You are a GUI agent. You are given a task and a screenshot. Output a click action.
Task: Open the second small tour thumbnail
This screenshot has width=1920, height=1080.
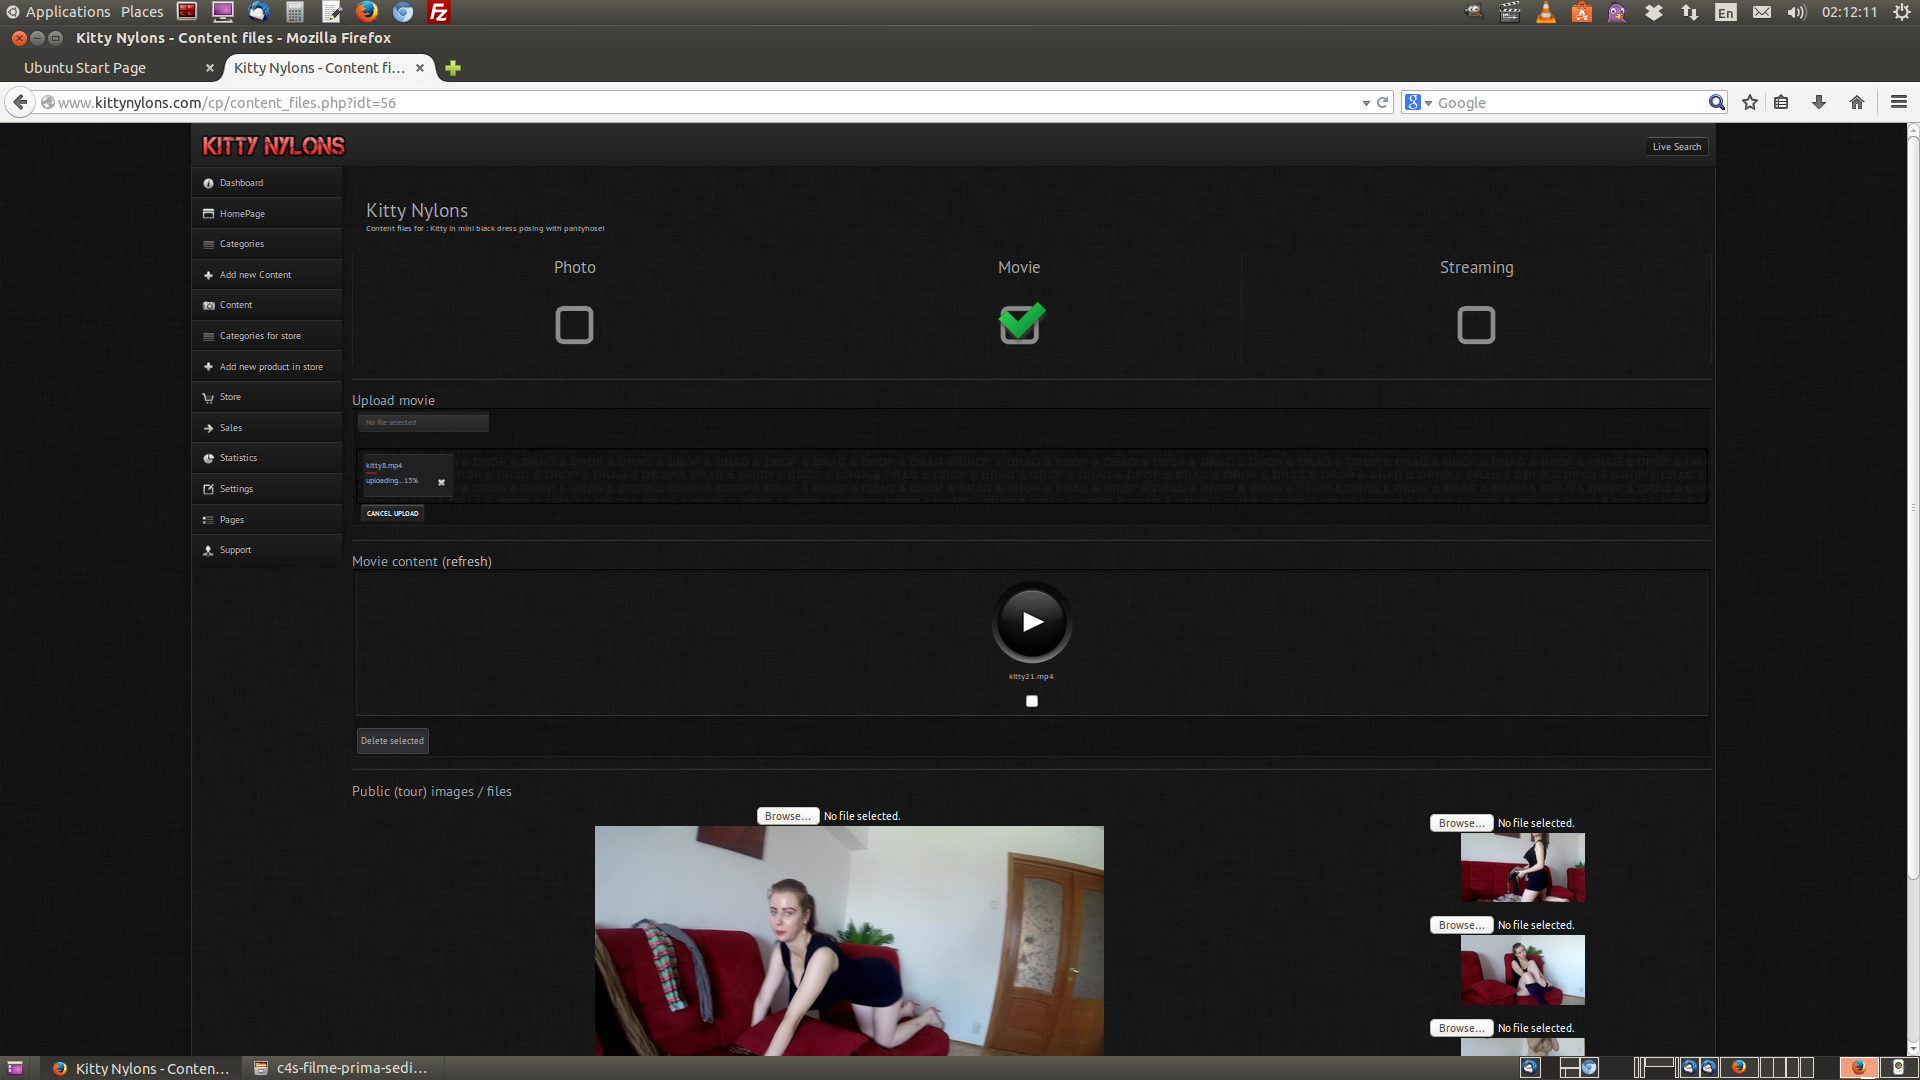[1522, 970]
